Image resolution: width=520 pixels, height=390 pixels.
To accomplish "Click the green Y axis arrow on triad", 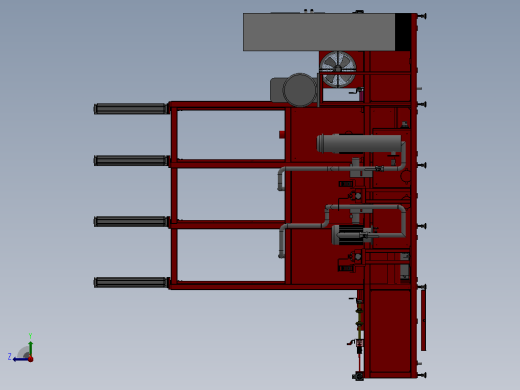I will [x=30, y=348].
